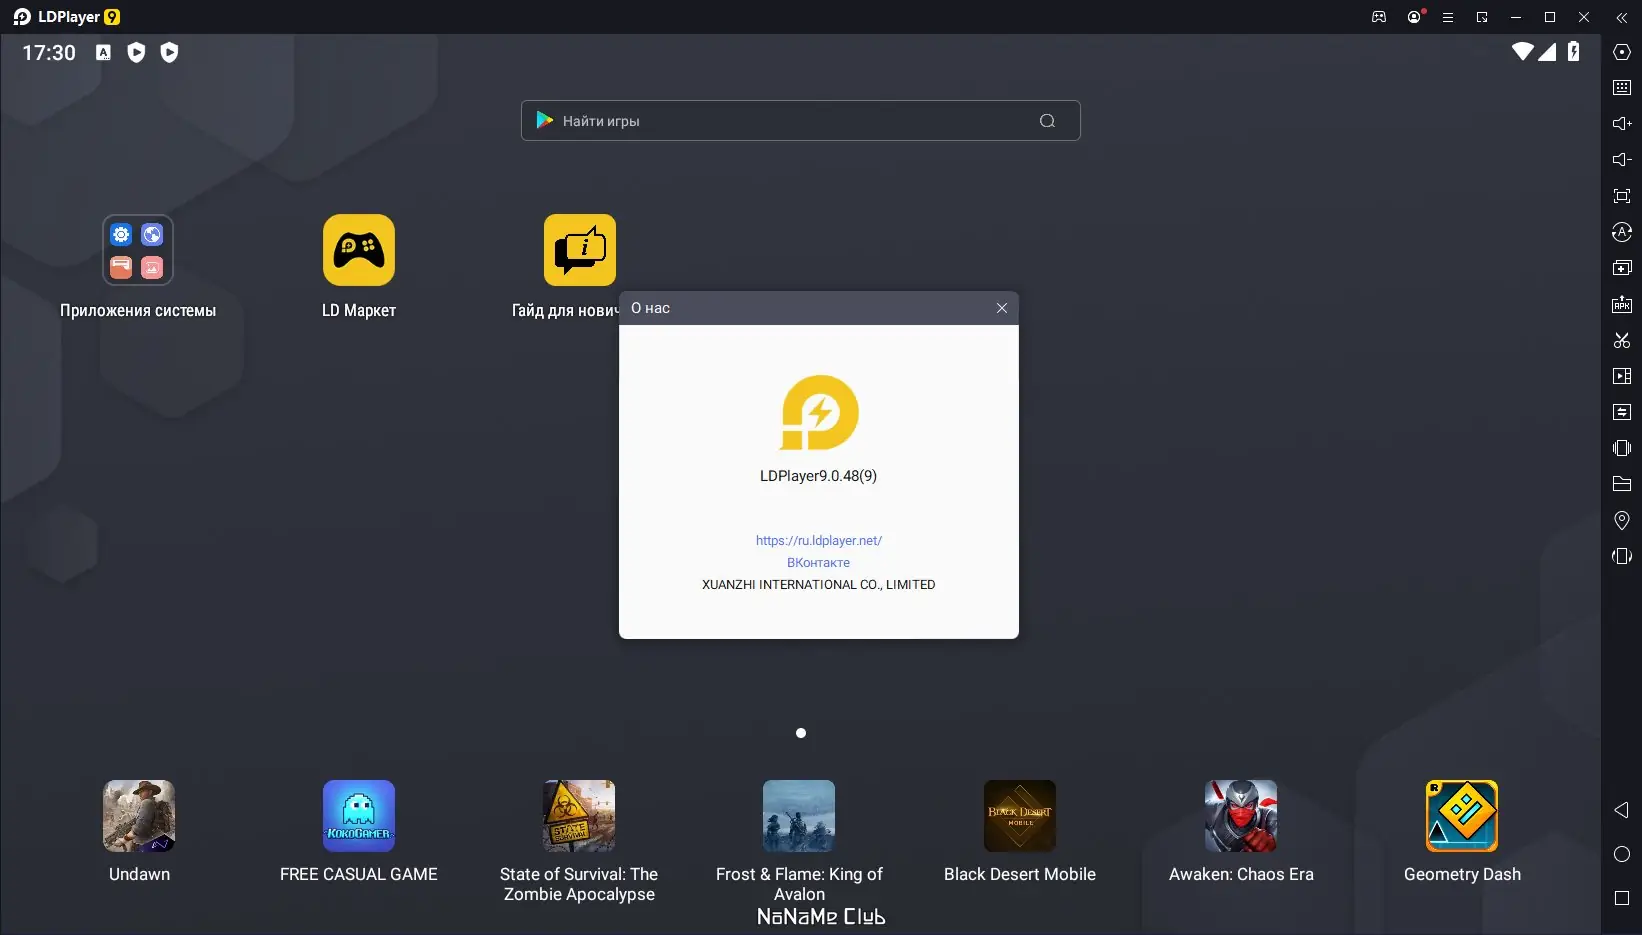Click the circular-arrow A icon in sidebar
This screenshot has width=1642, height=935.
pos(1622,232)
